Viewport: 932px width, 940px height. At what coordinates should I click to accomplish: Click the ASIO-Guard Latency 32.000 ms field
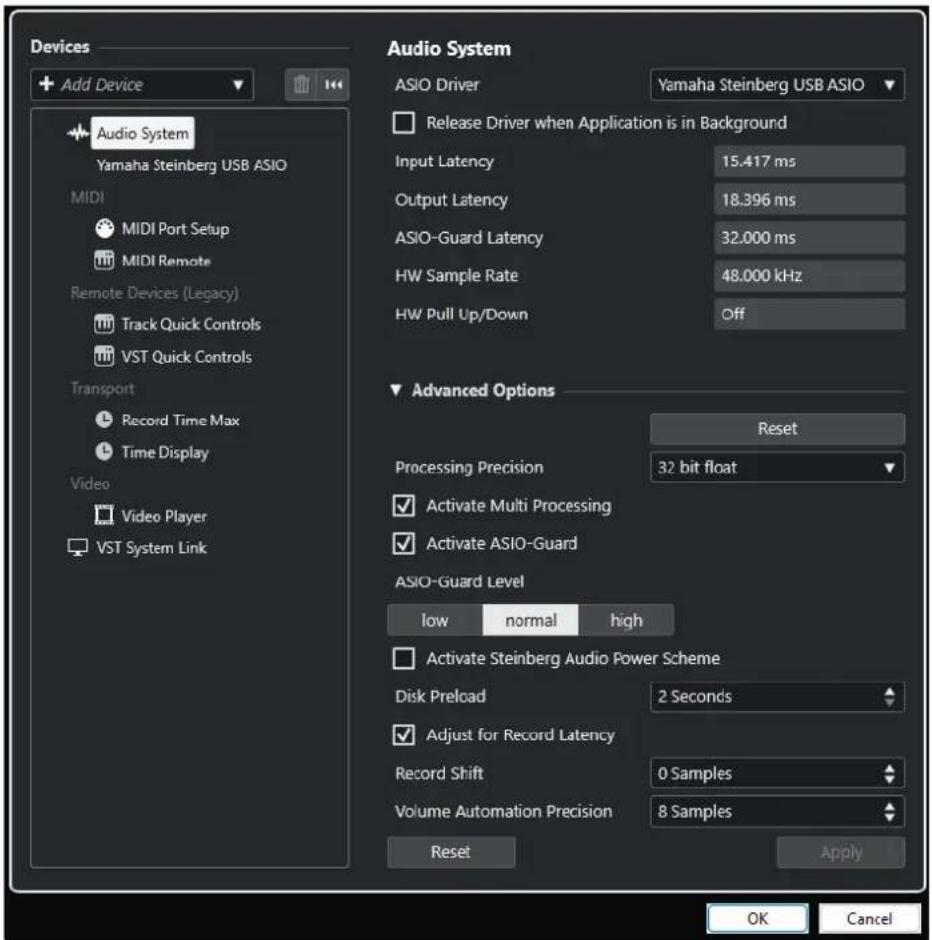809,237
